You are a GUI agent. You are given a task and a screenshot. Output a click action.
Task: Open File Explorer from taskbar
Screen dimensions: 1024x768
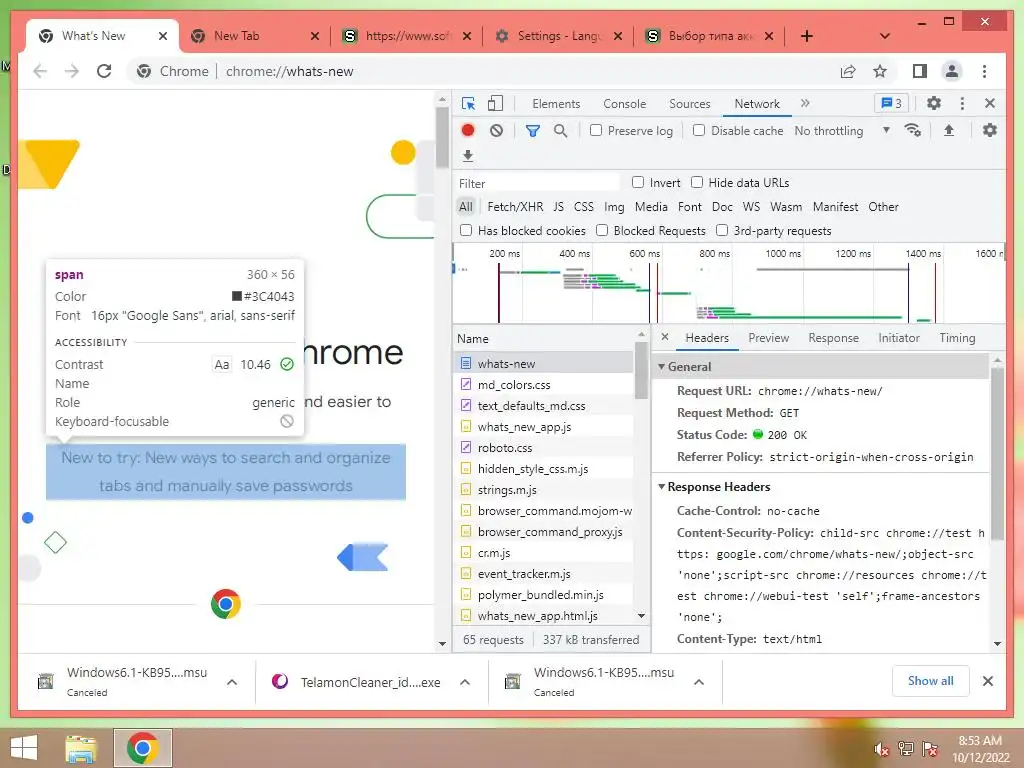tap(80, 748)
